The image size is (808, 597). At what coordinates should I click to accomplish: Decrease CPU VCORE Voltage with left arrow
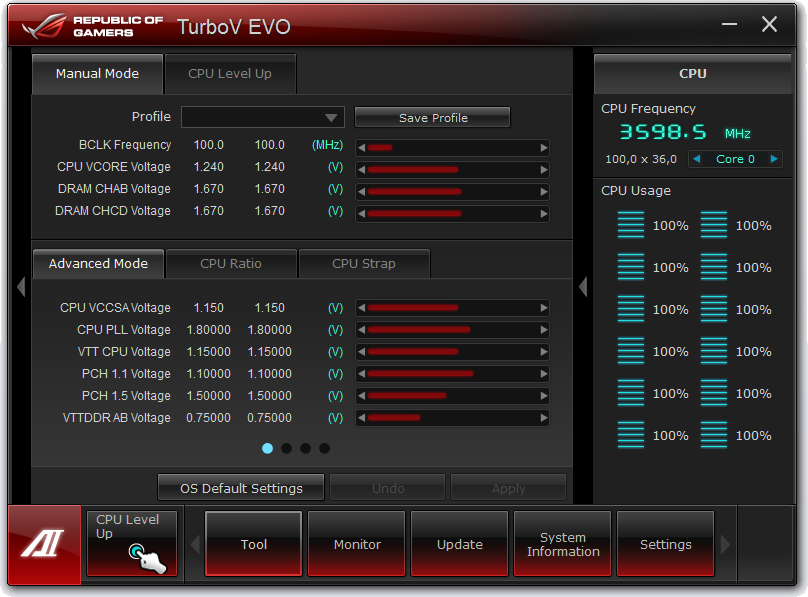[362, 170]
